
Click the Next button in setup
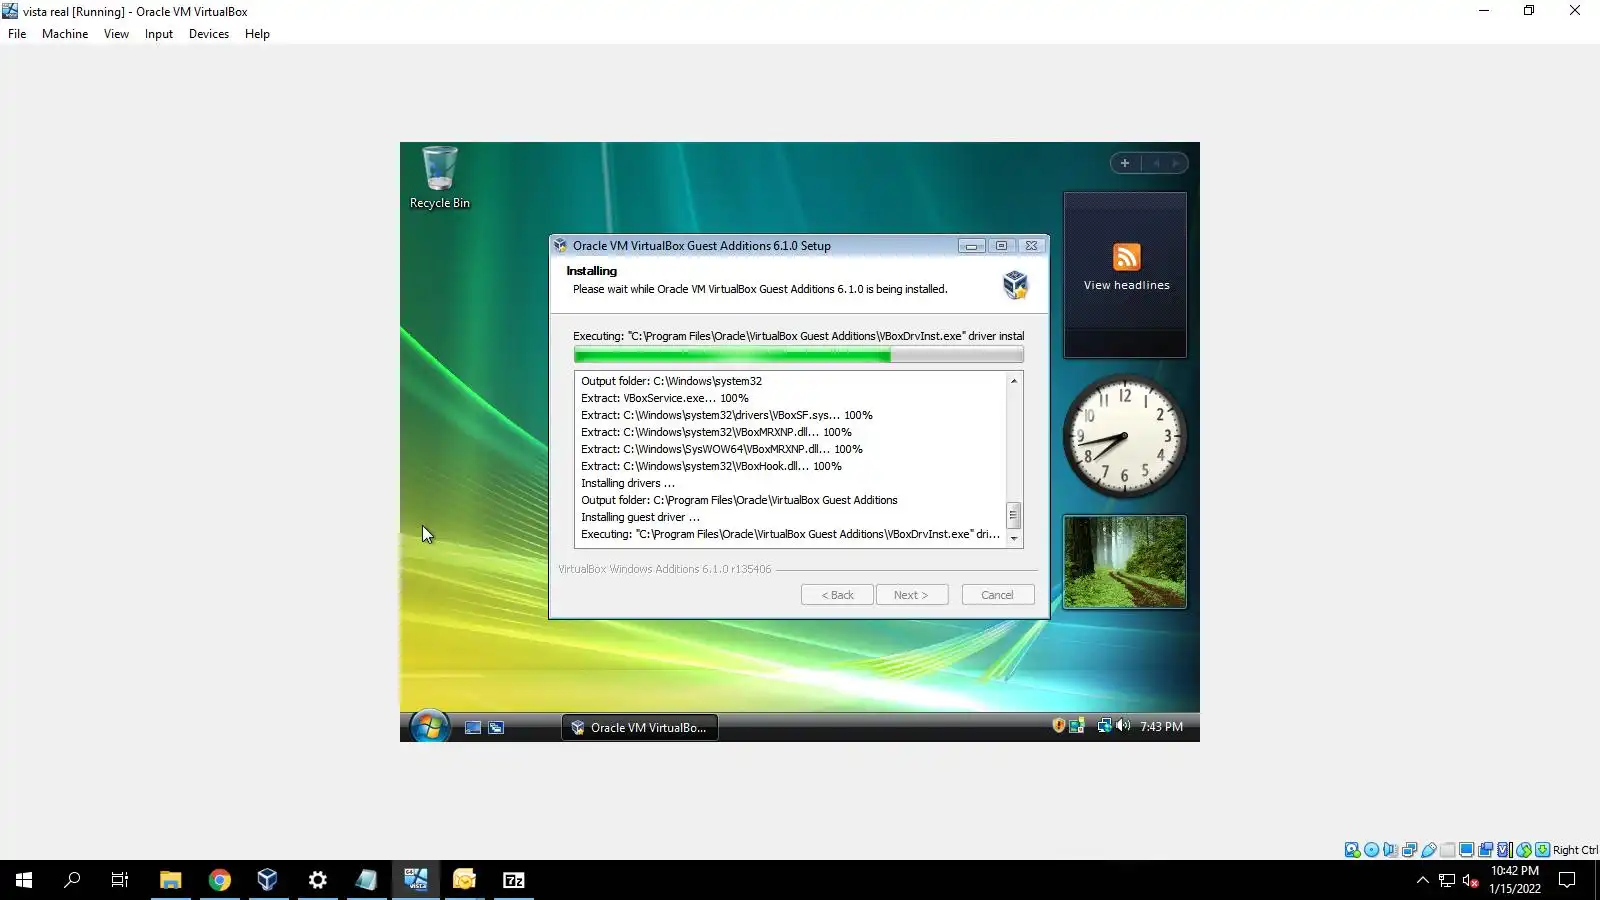point(912,595)
